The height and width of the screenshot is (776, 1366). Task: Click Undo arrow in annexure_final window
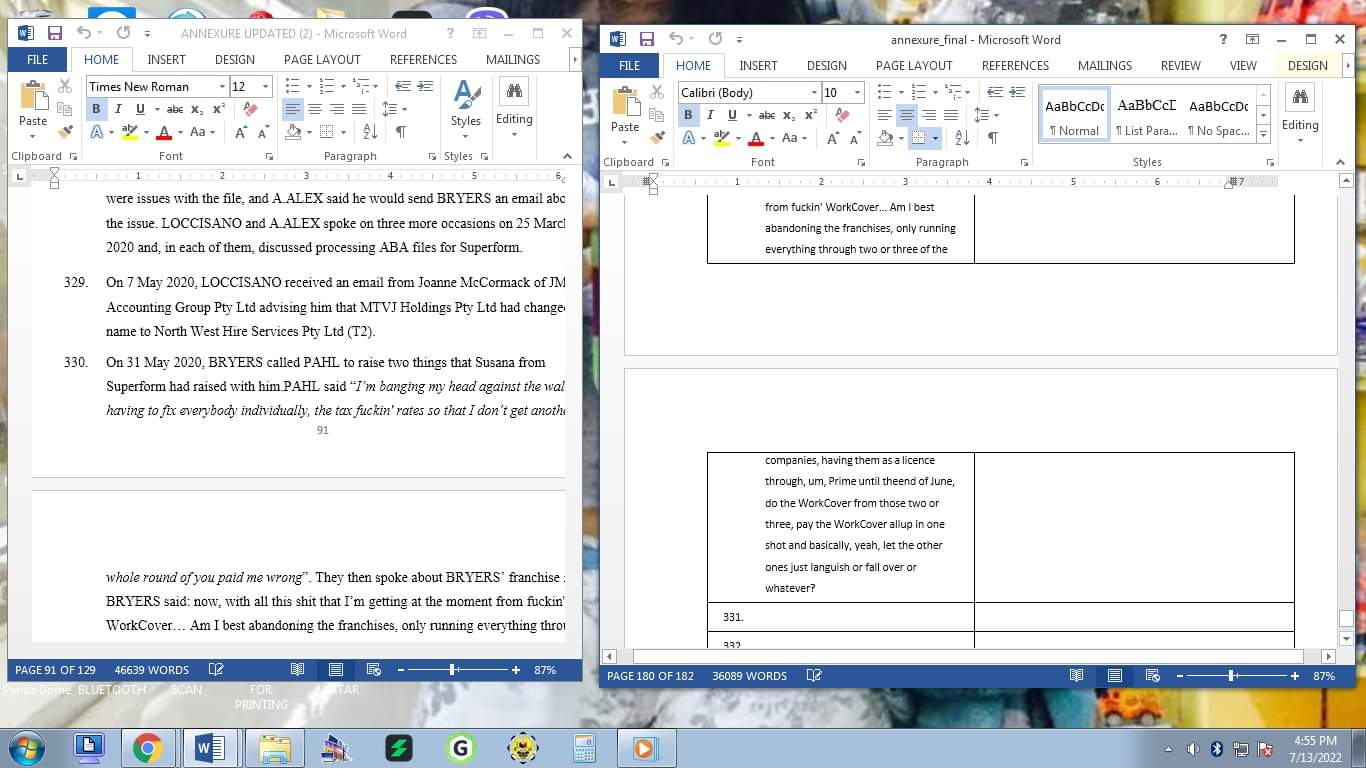click(676, 39)
